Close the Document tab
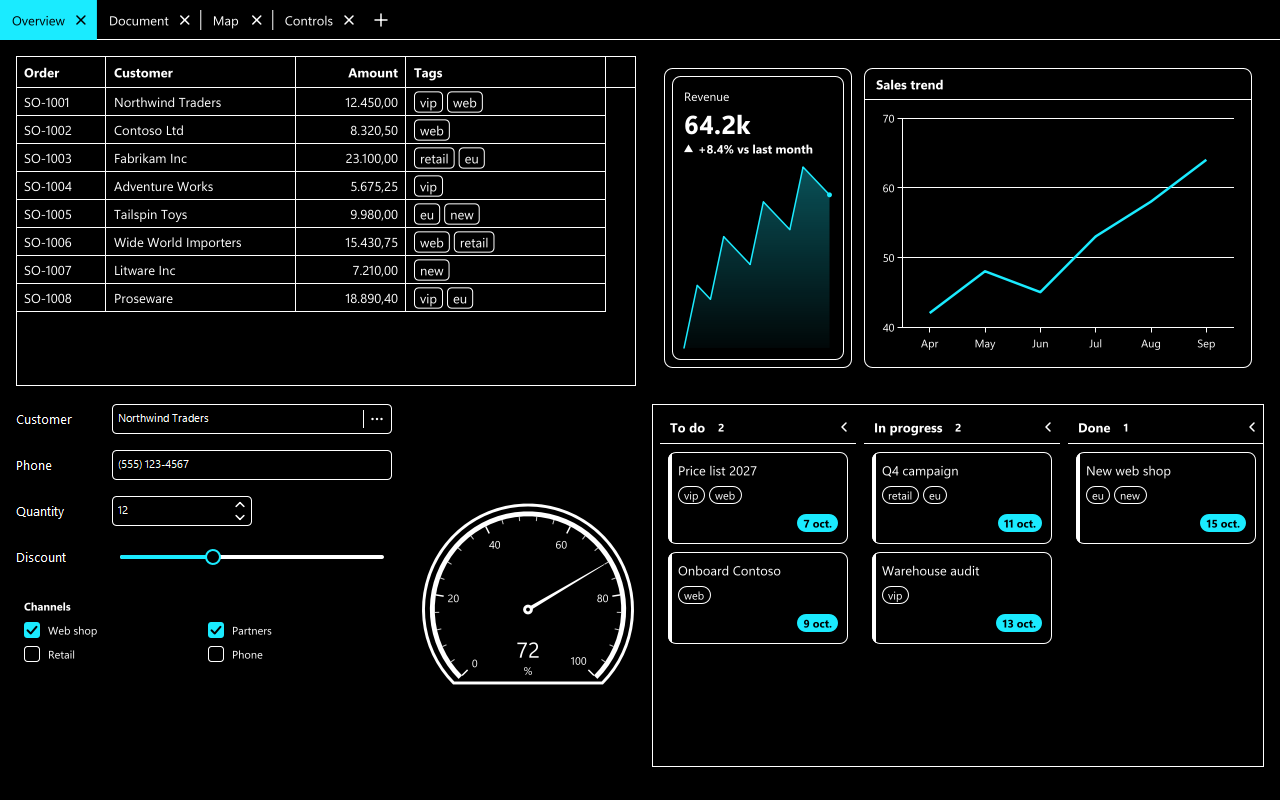The height and width of the screenshot is (800, 1280). tap(184, 20)
